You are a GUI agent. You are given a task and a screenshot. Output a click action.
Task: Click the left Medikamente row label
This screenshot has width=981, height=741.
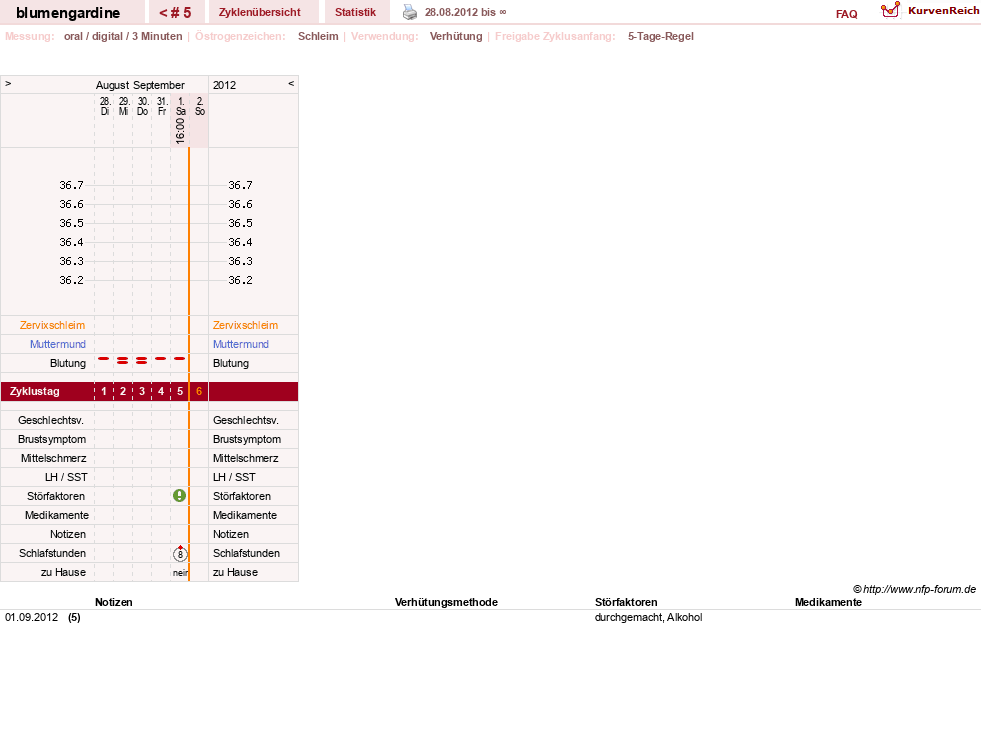click(x=57, y=515)
